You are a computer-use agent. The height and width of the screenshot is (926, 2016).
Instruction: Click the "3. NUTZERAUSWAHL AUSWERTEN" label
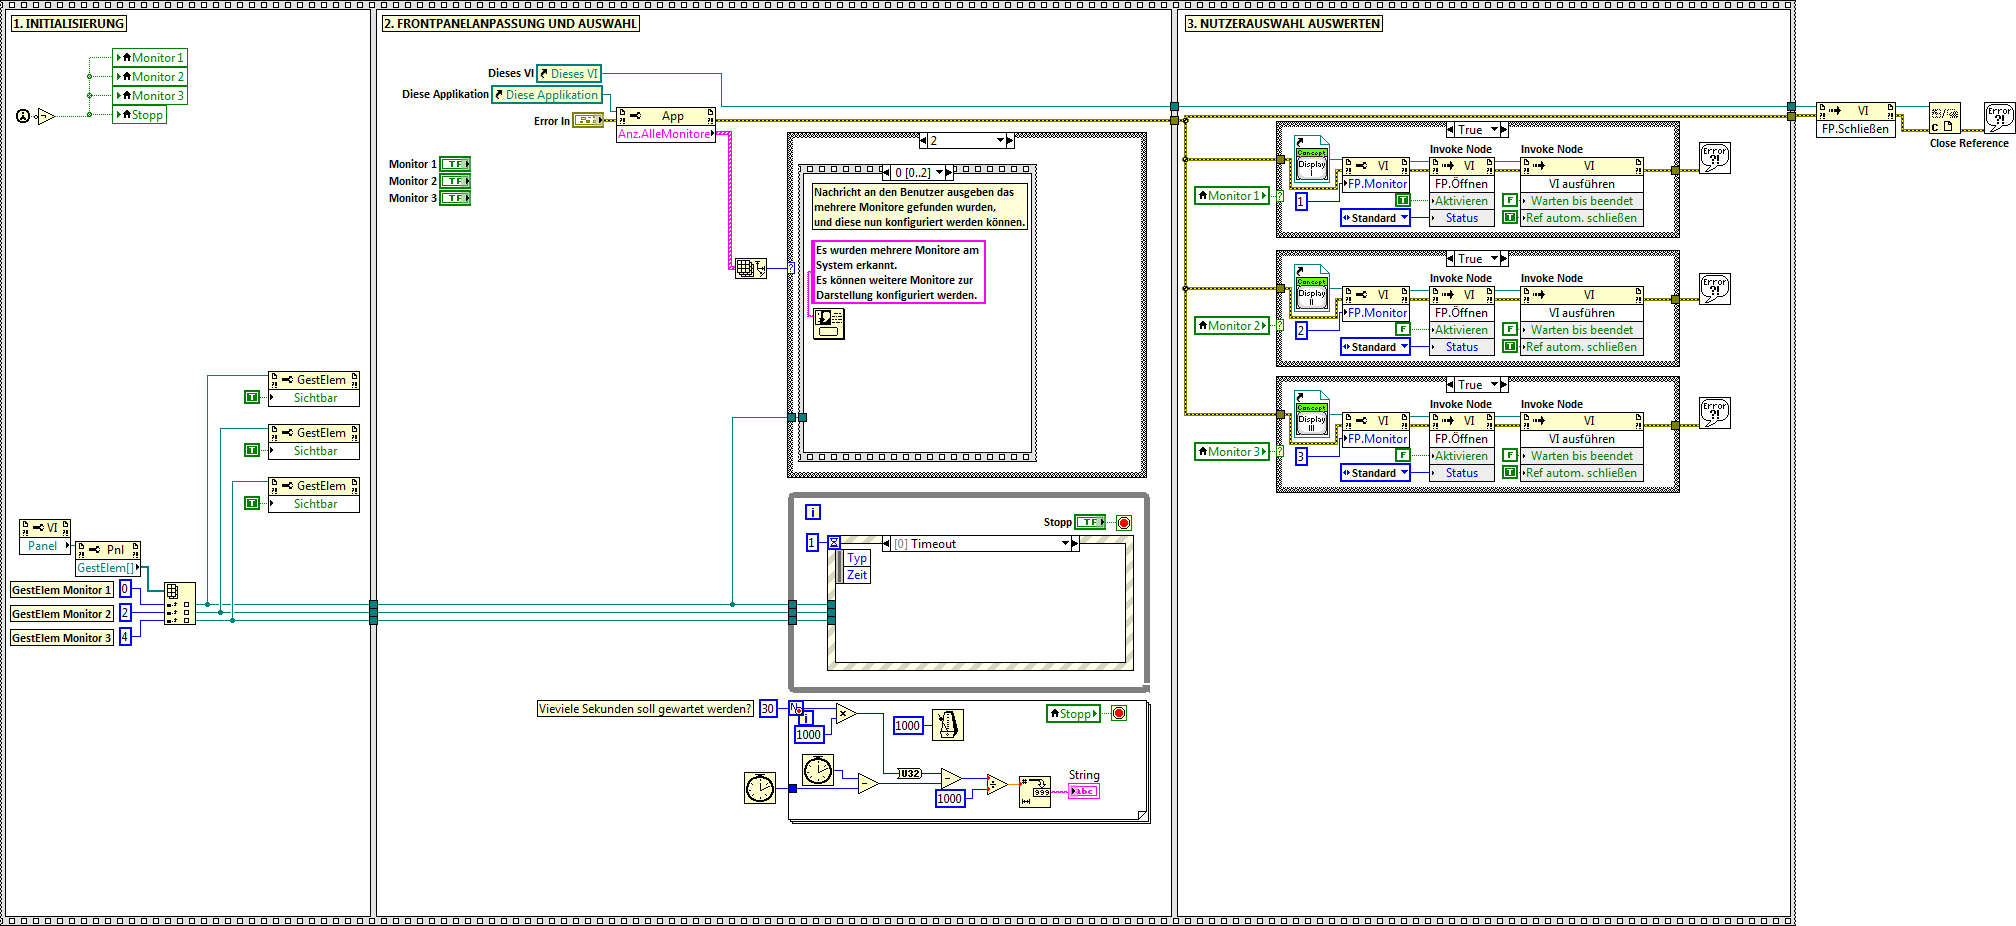coord(1284,24)
